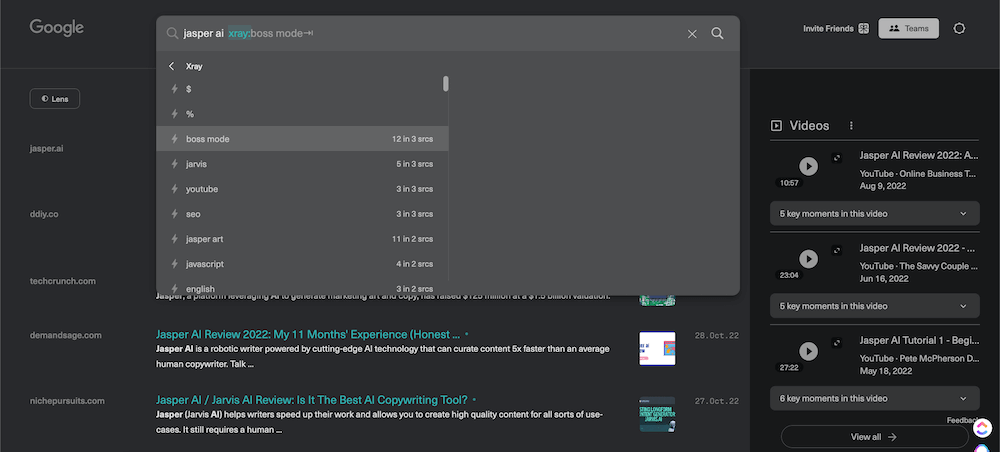Click the techcrunch.com source label
Screen dimensions: 1000x452
point(62,281)
